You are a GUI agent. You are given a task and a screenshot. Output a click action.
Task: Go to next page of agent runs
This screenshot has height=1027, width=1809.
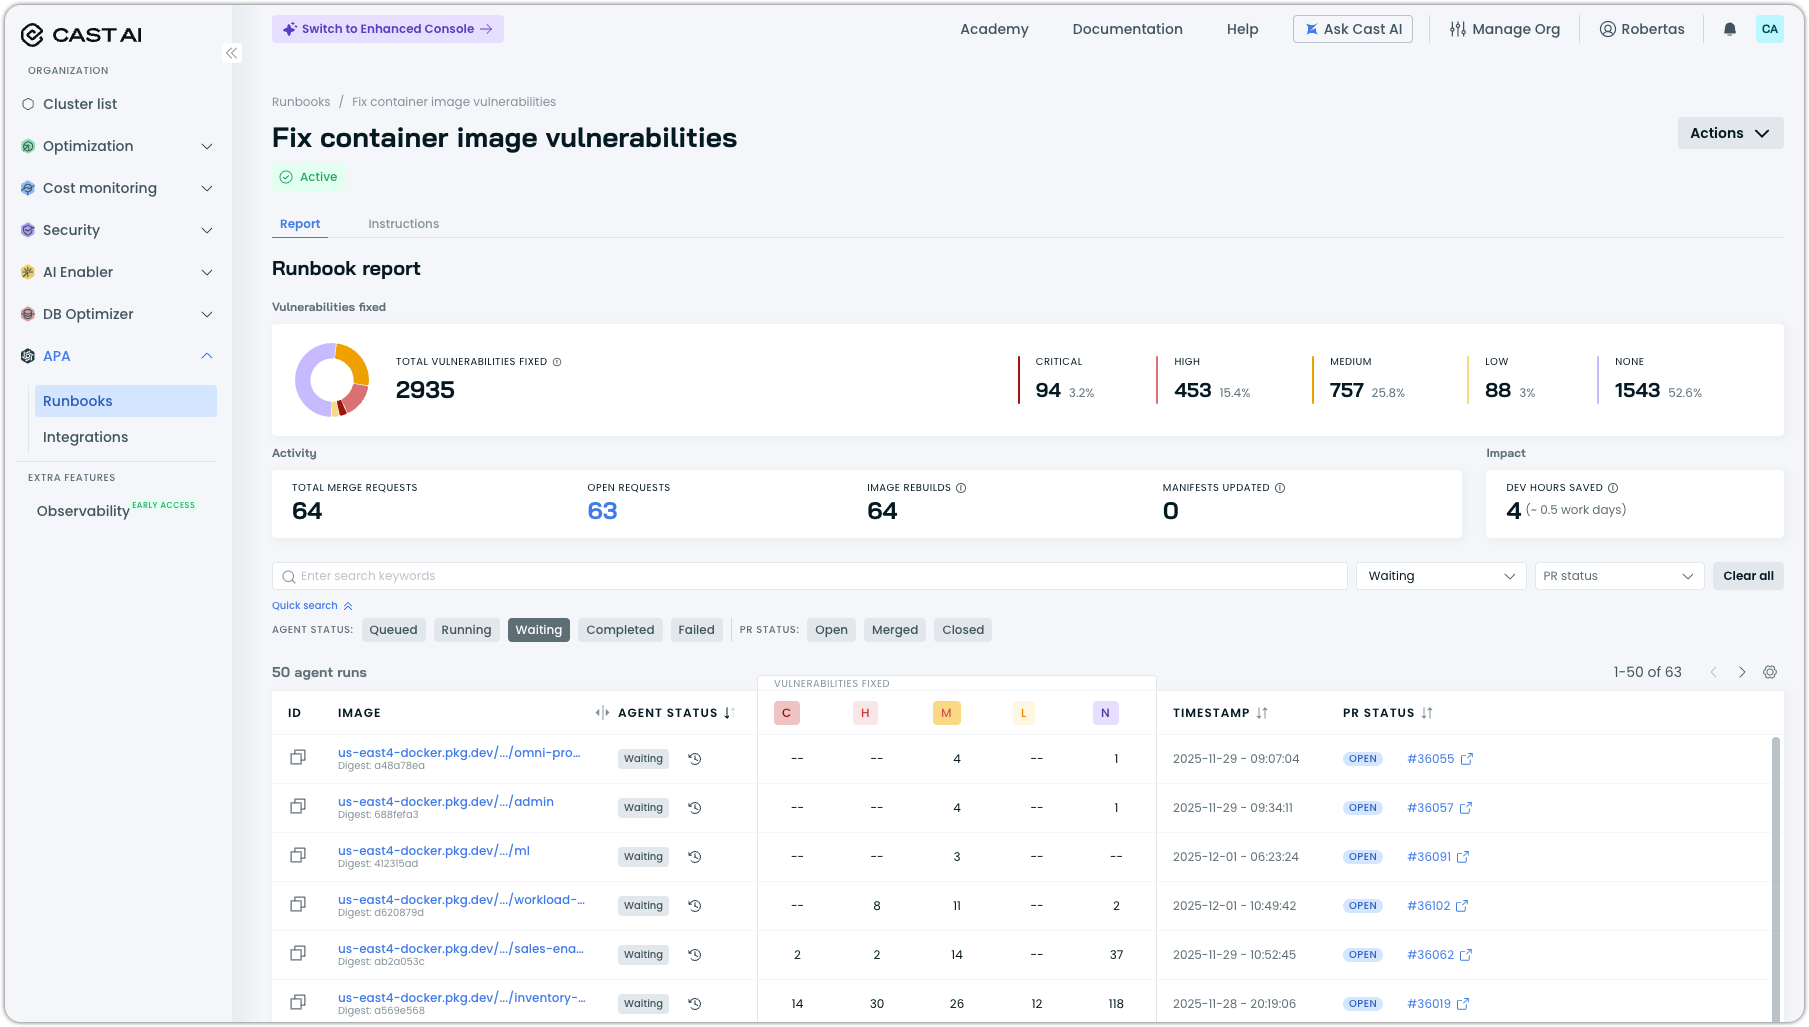(x=1742, y=672)
